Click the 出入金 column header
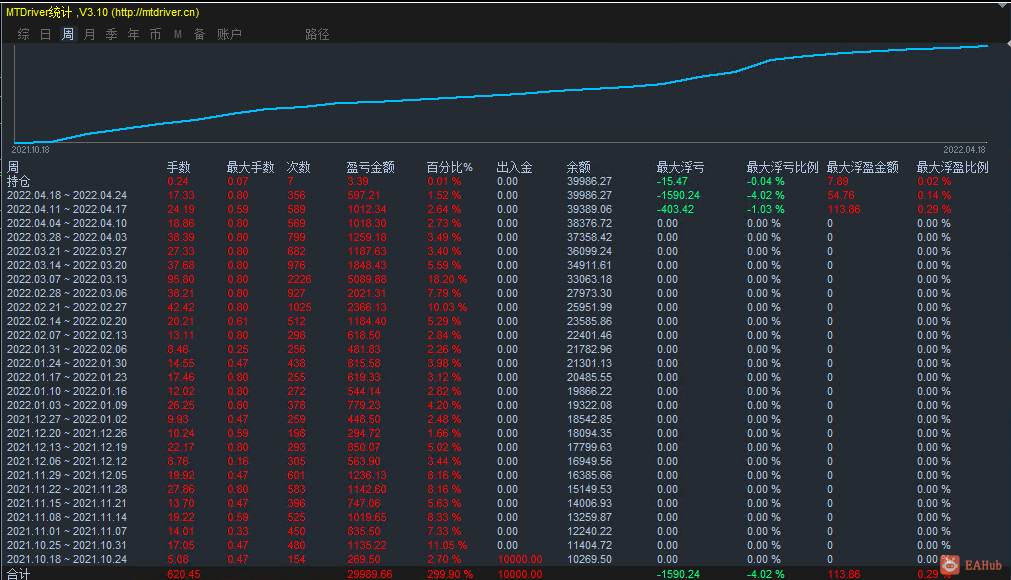Image resolution: width=1011 pixels, height=580 pixels. coord(514,168)
